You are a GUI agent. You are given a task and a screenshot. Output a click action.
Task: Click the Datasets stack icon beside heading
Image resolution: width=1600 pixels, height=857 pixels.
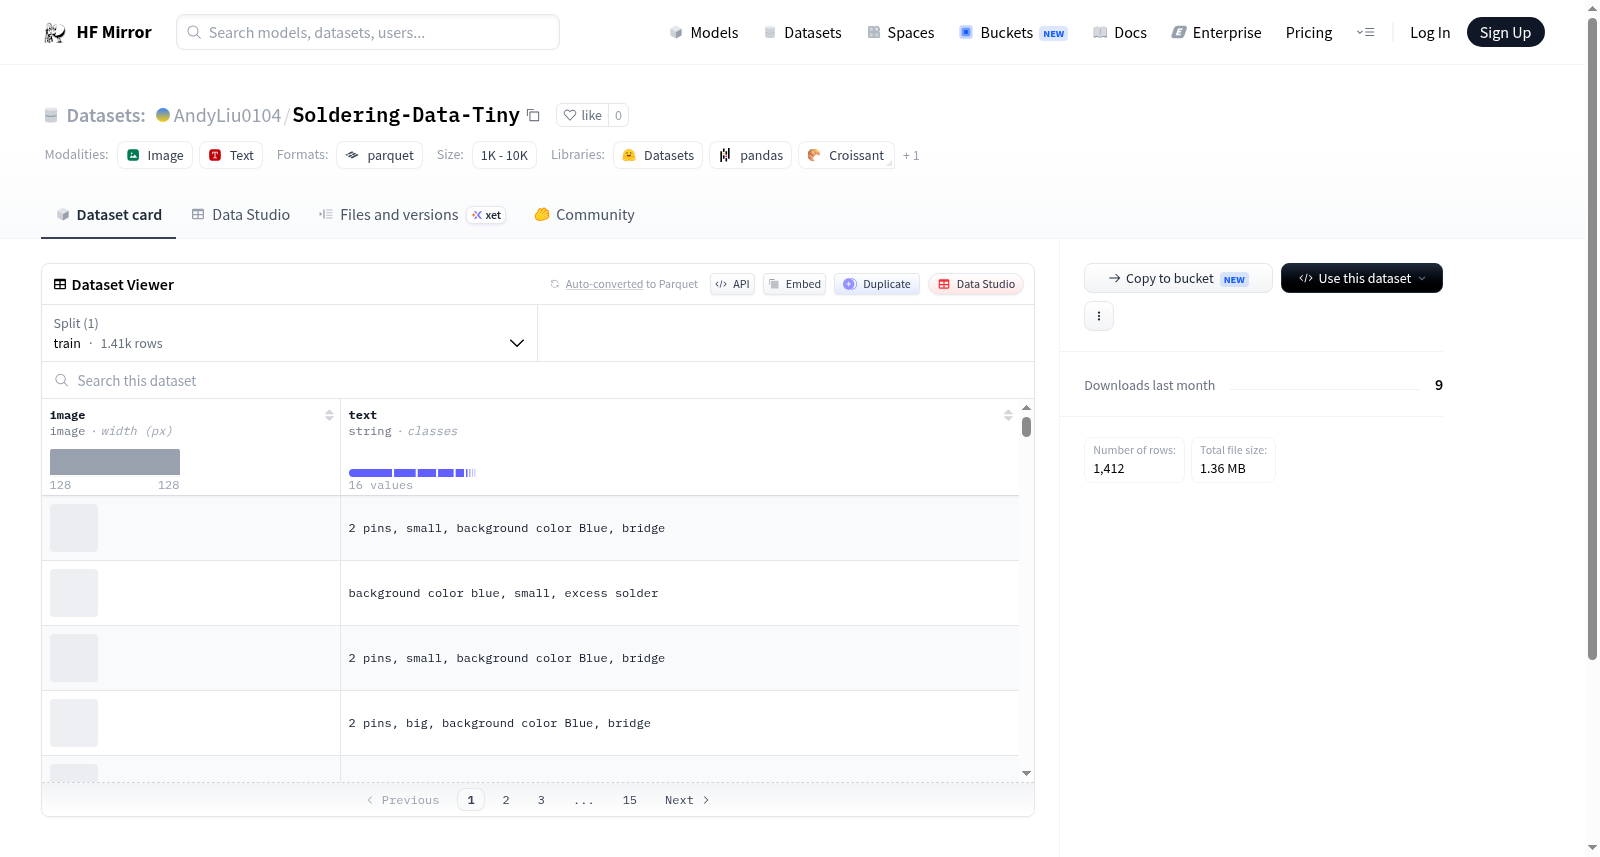[51, 116]
